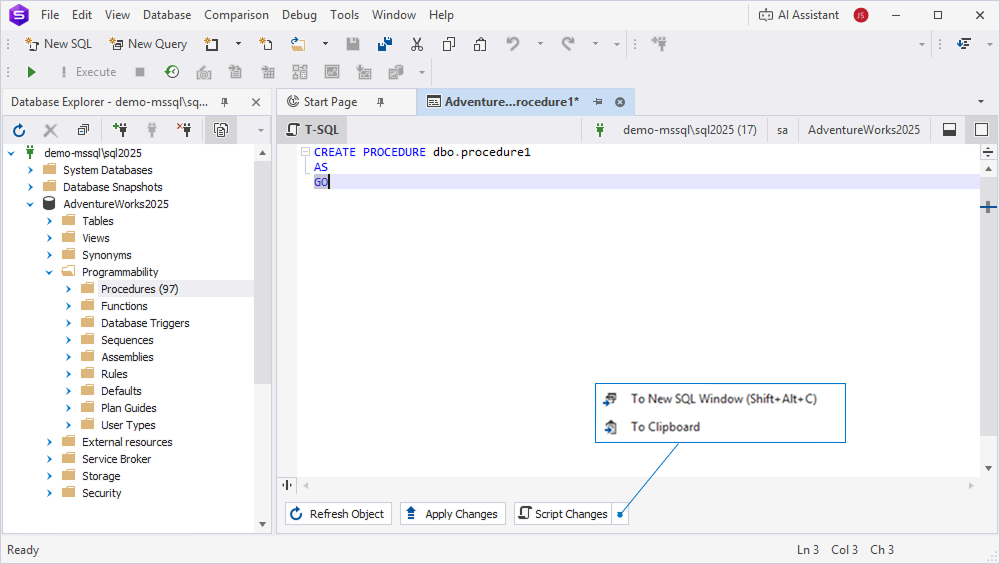
Task: Collapse the Programmability folder
Action: tap(50, 272)
